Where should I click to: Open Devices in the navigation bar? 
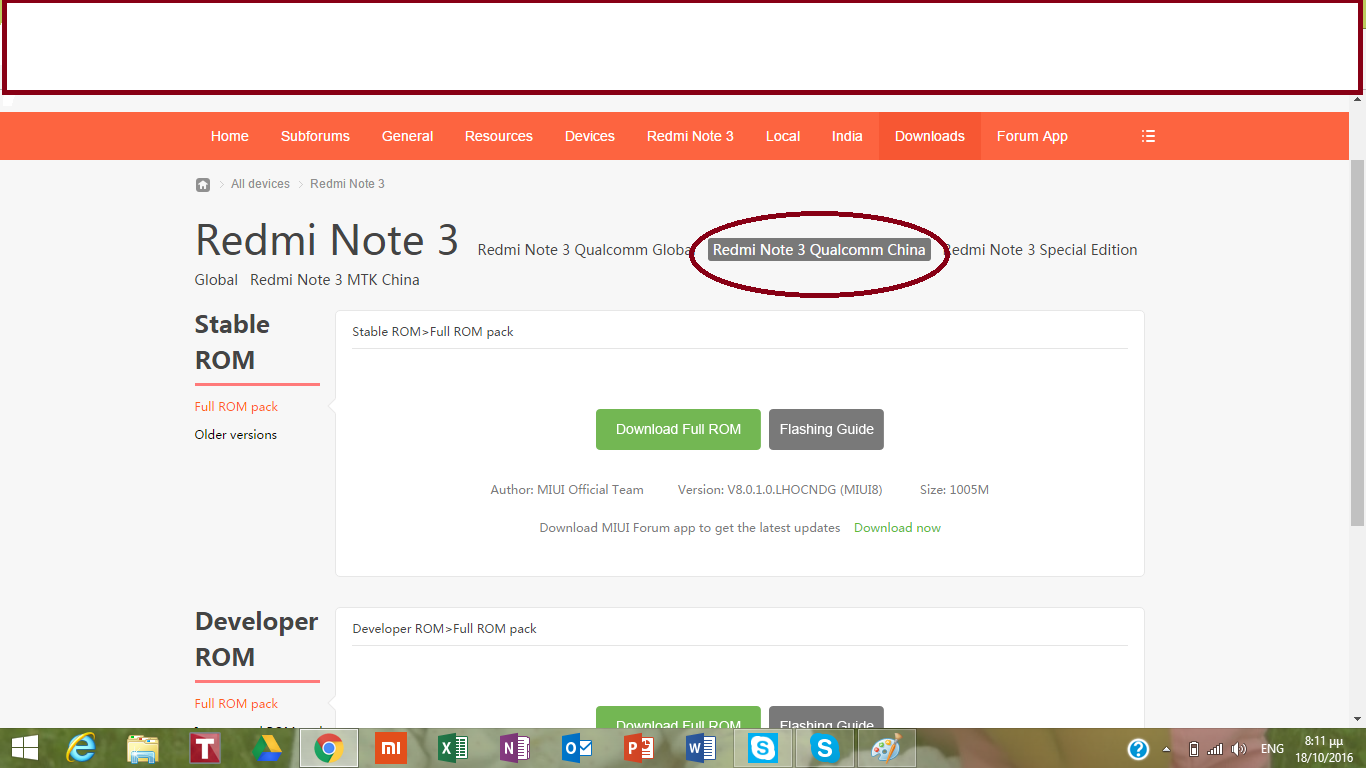tap(590, 136)
